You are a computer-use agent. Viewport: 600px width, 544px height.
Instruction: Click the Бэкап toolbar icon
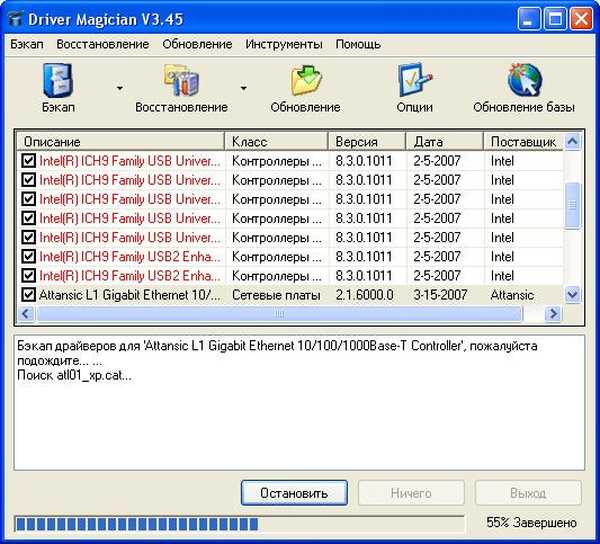(58, 81)
